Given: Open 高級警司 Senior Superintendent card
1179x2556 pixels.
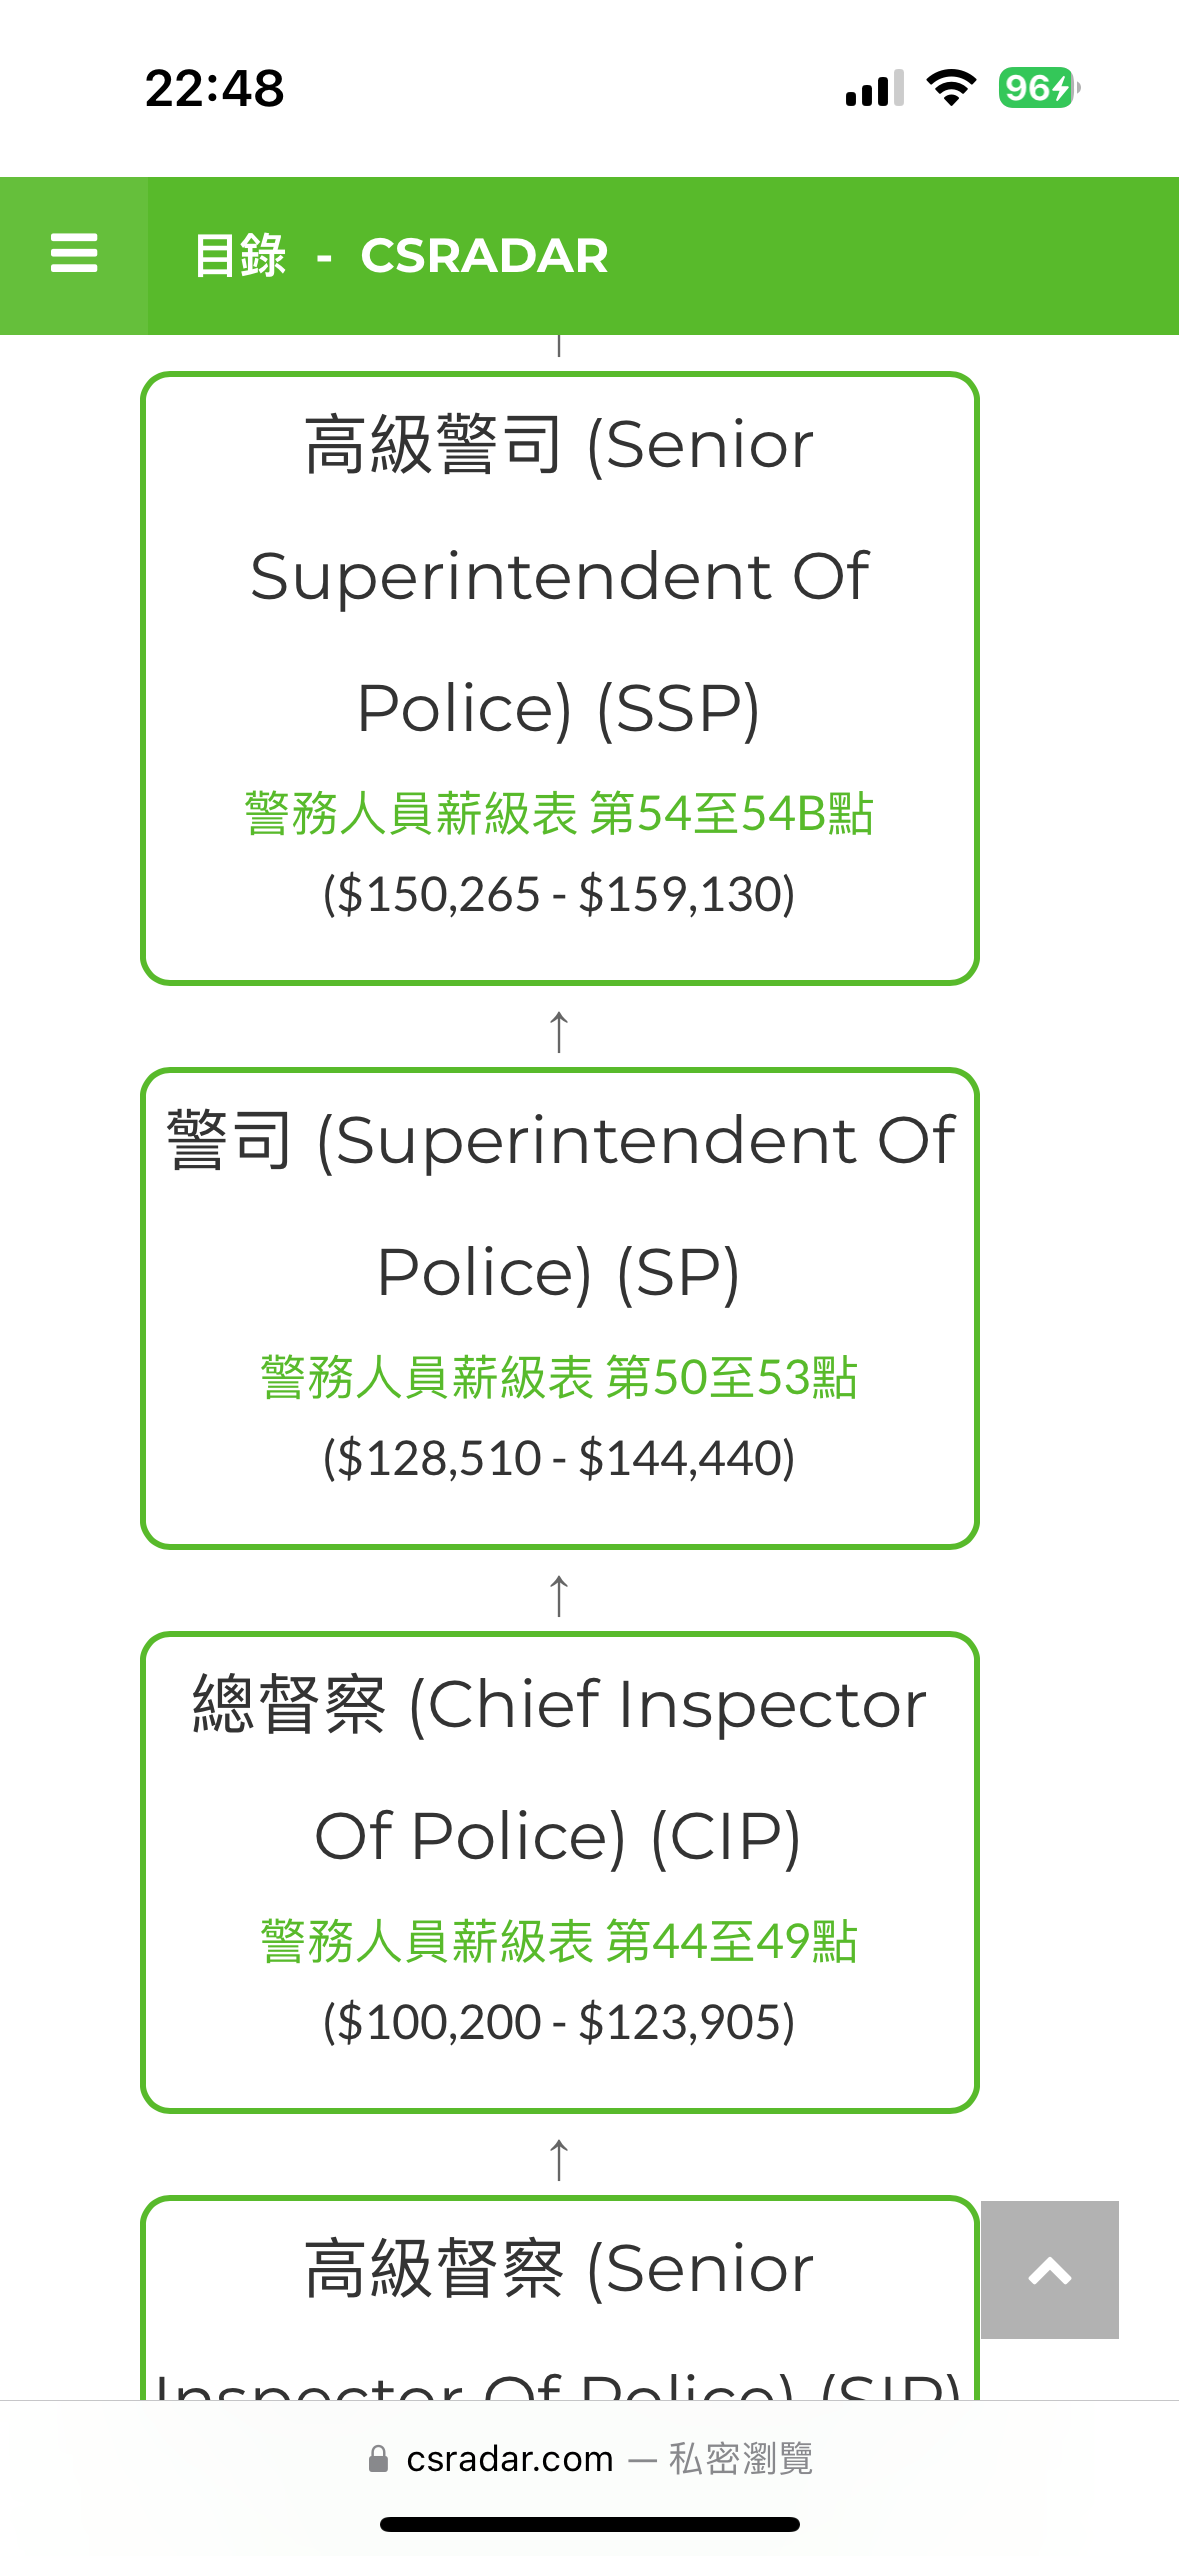Looking at the screenshot, I should click(x=559, y=679).
